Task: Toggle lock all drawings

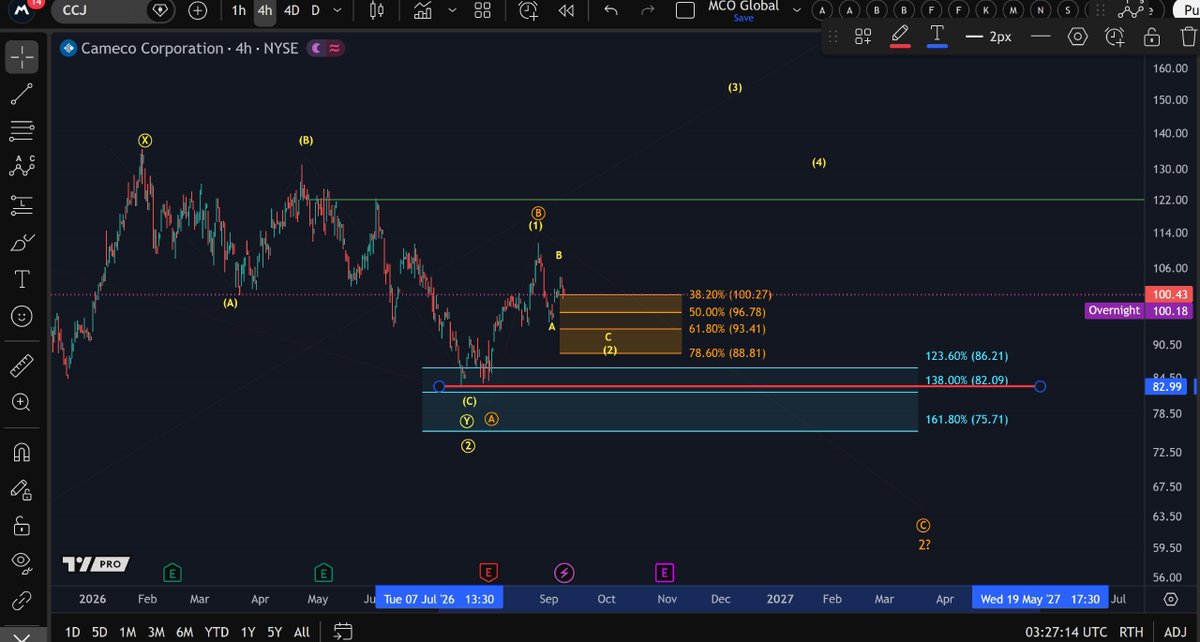Action: (21, 526)
